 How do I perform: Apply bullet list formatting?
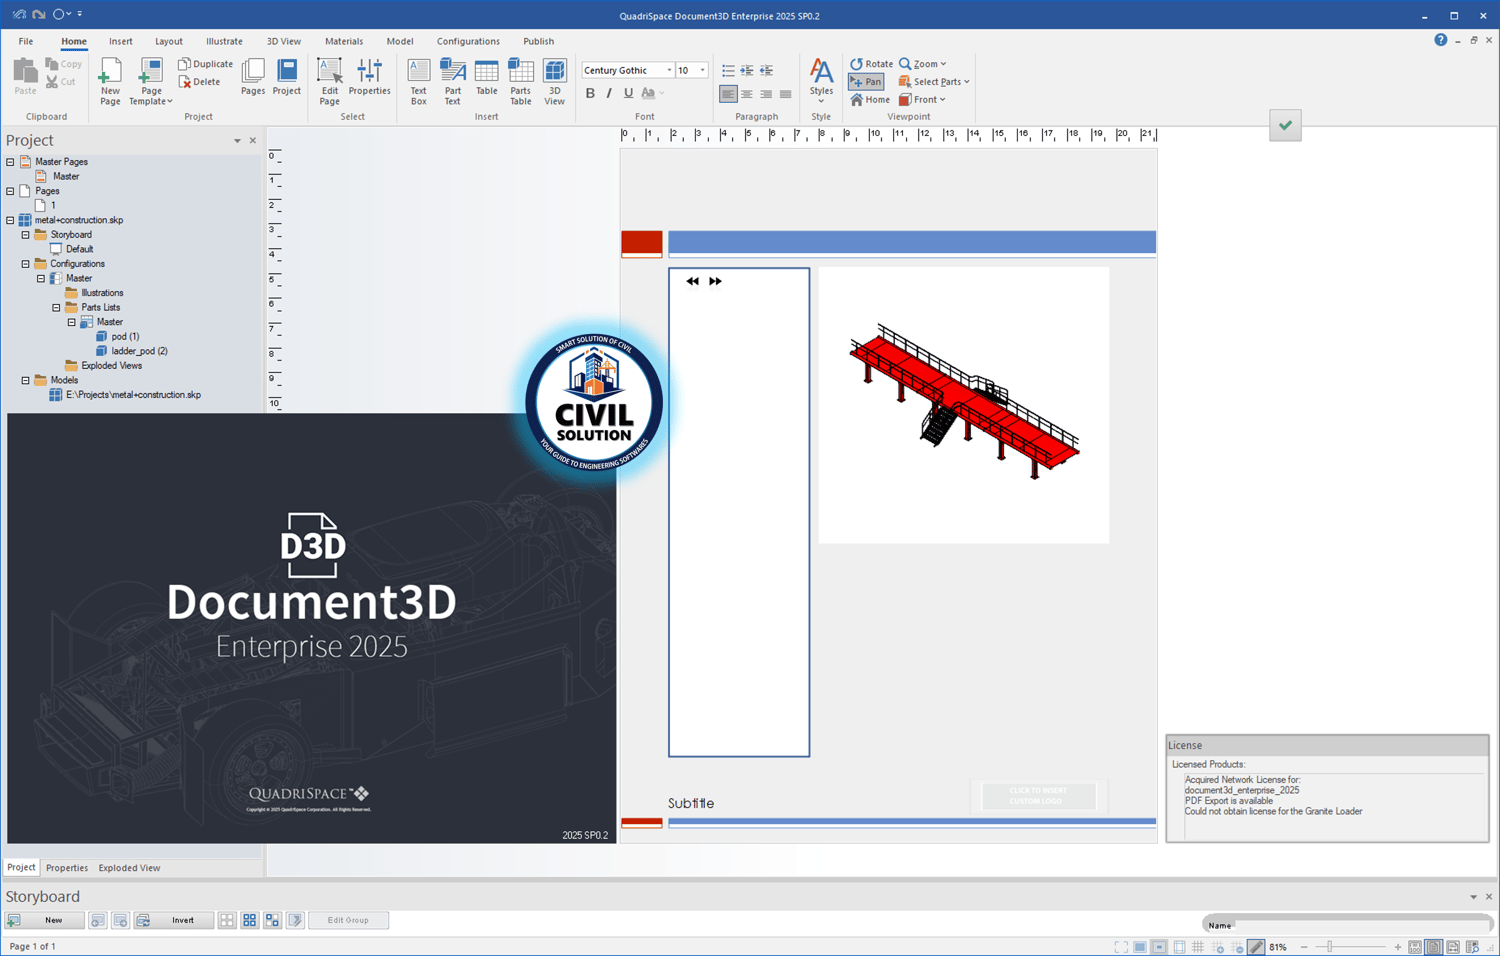point(728,71)
